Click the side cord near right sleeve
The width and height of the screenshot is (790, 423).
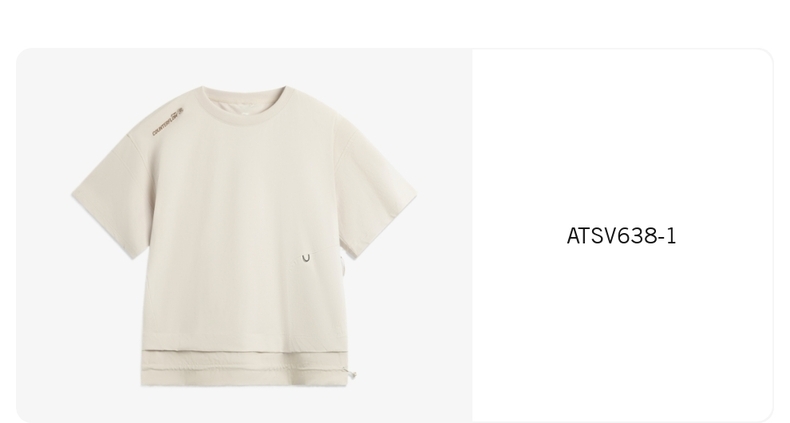(x=343, y=265)
